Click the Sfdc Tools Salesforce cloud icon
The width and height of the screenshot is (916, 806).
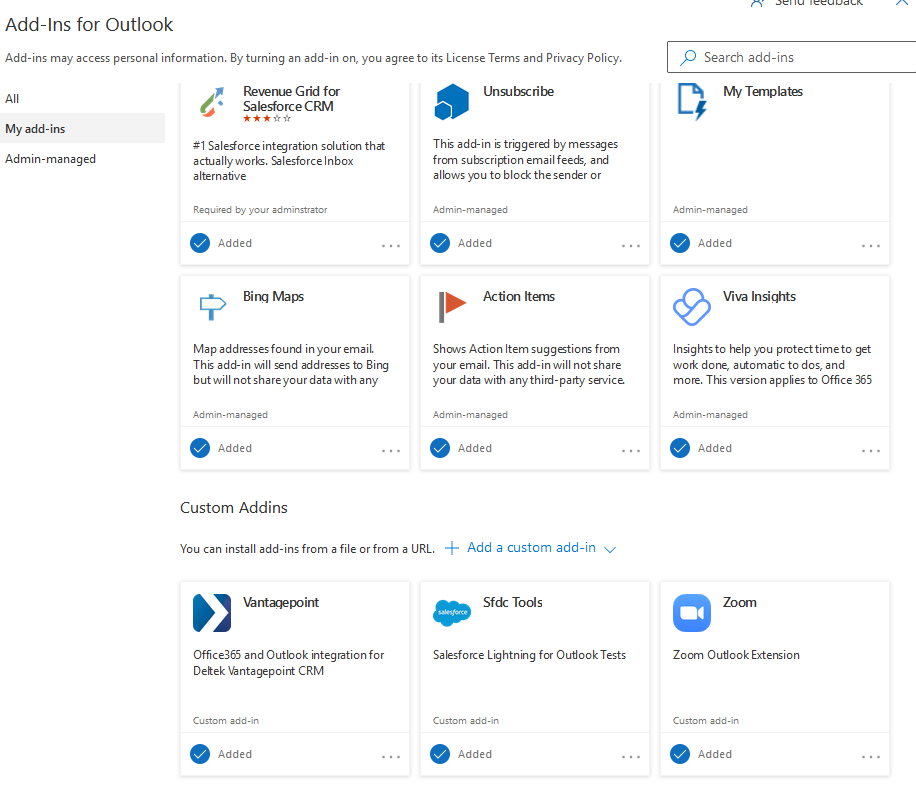(452, 613)
